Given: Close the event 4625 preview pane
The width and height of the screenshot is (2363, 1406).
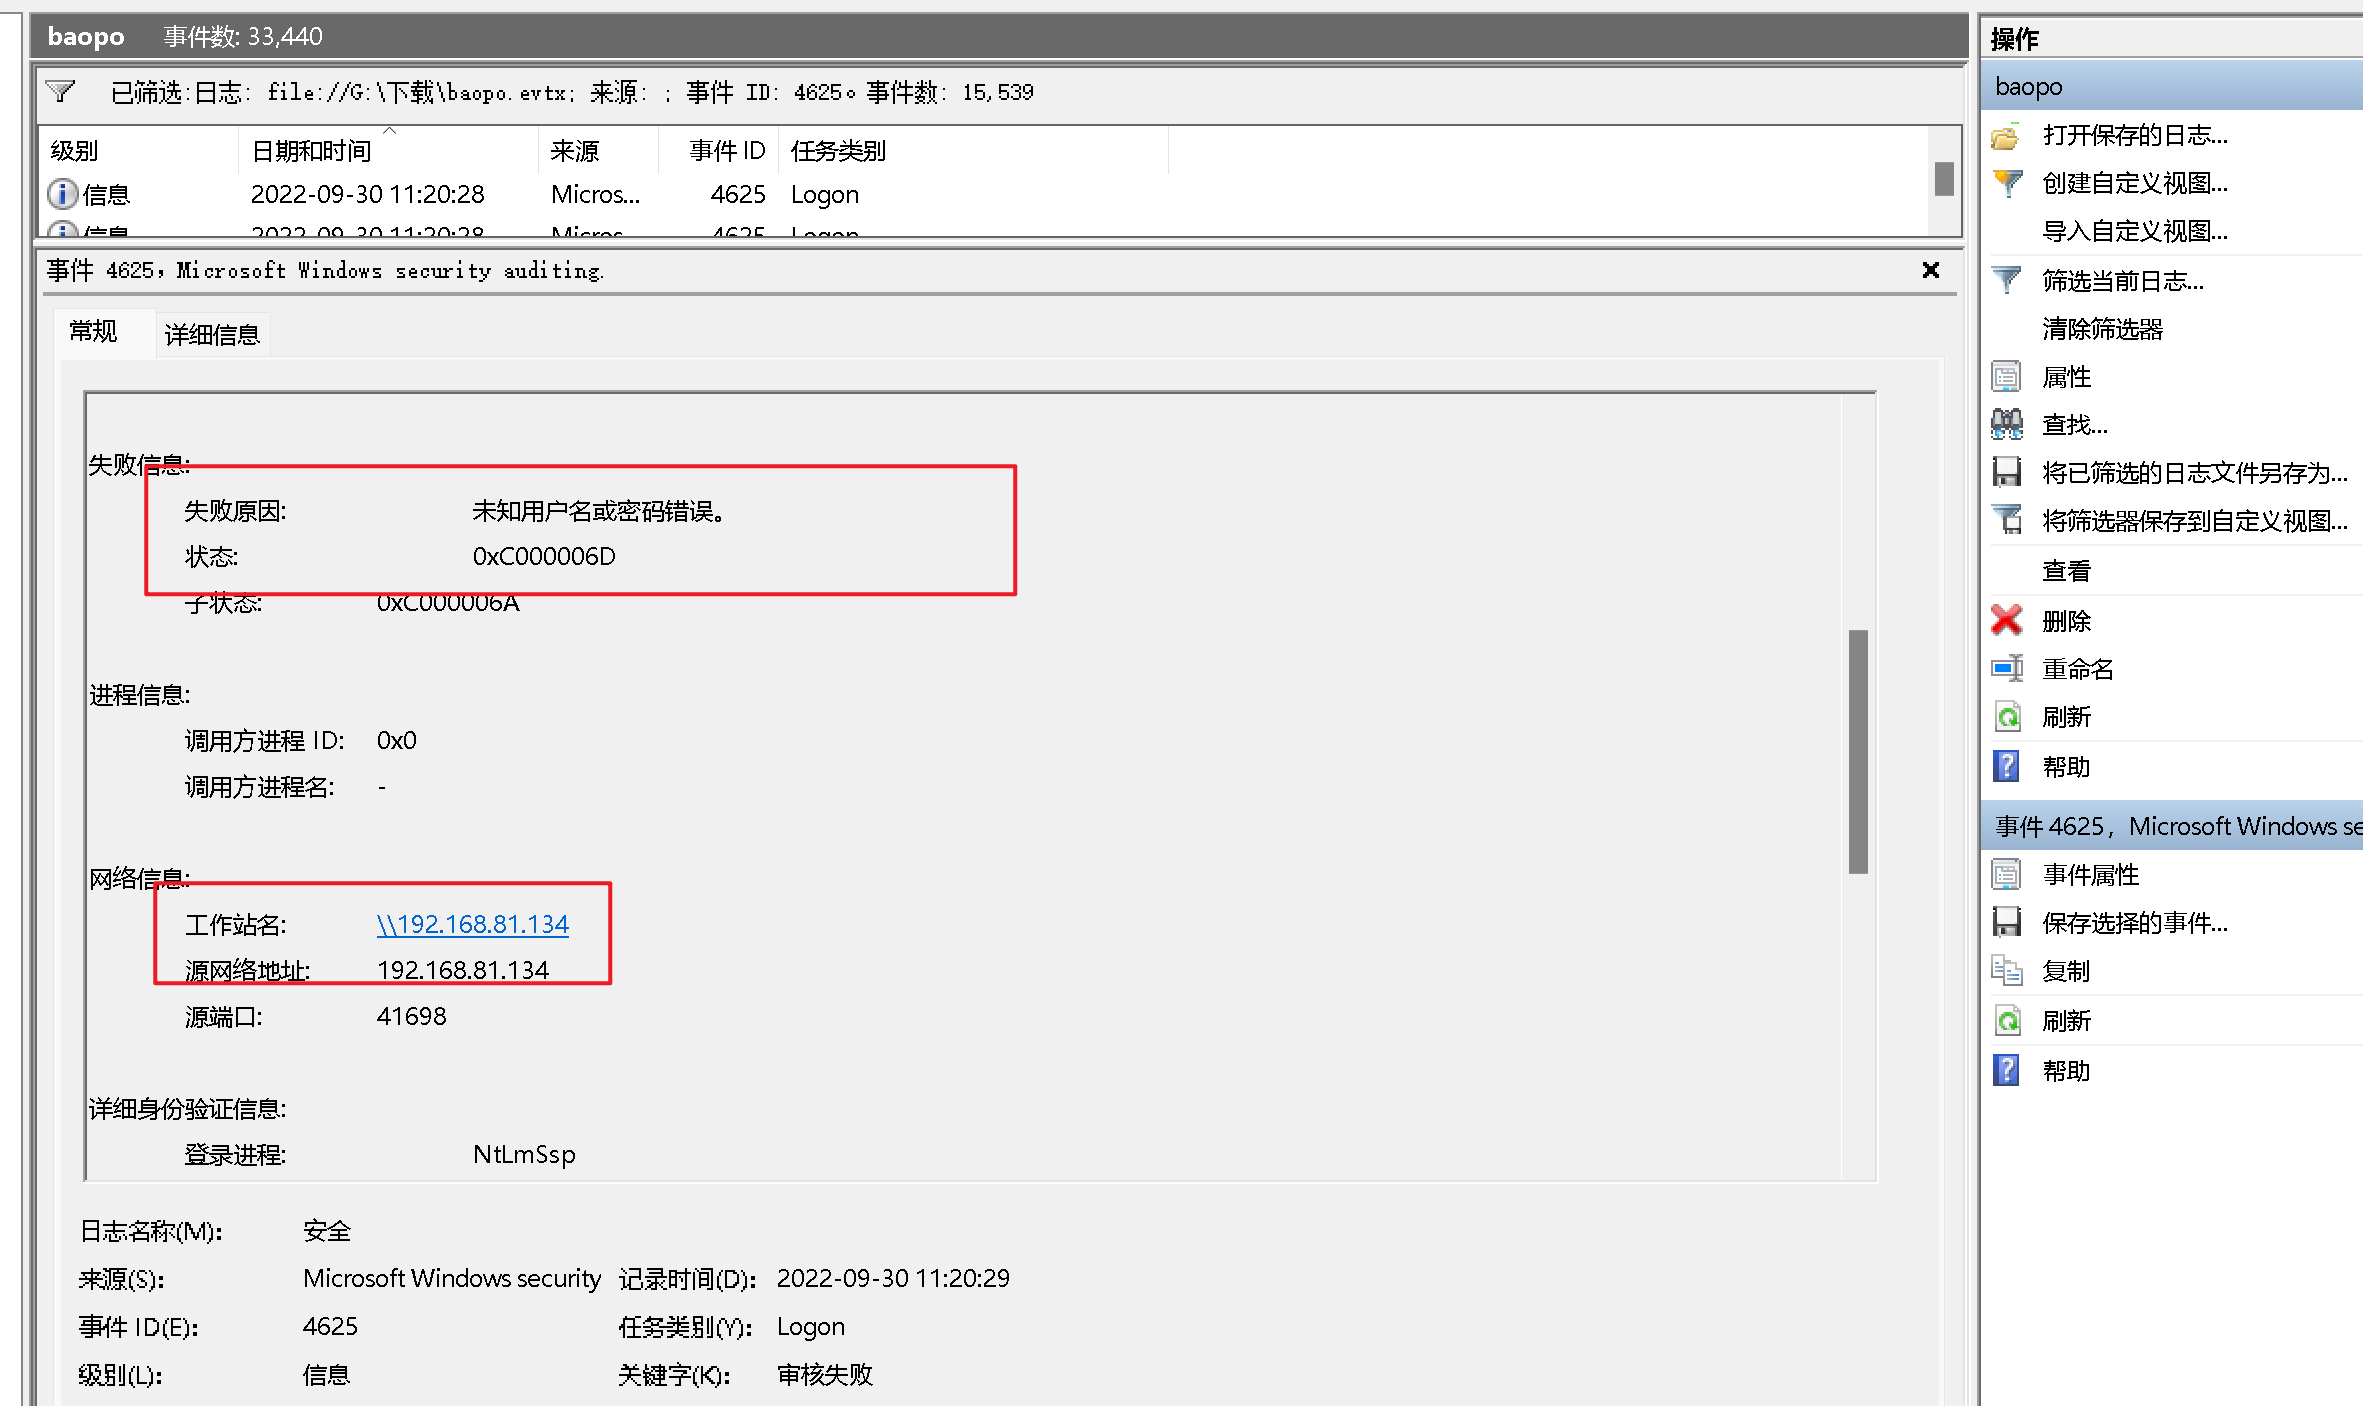Looking at the screenshot, I should pos(1930,270).
